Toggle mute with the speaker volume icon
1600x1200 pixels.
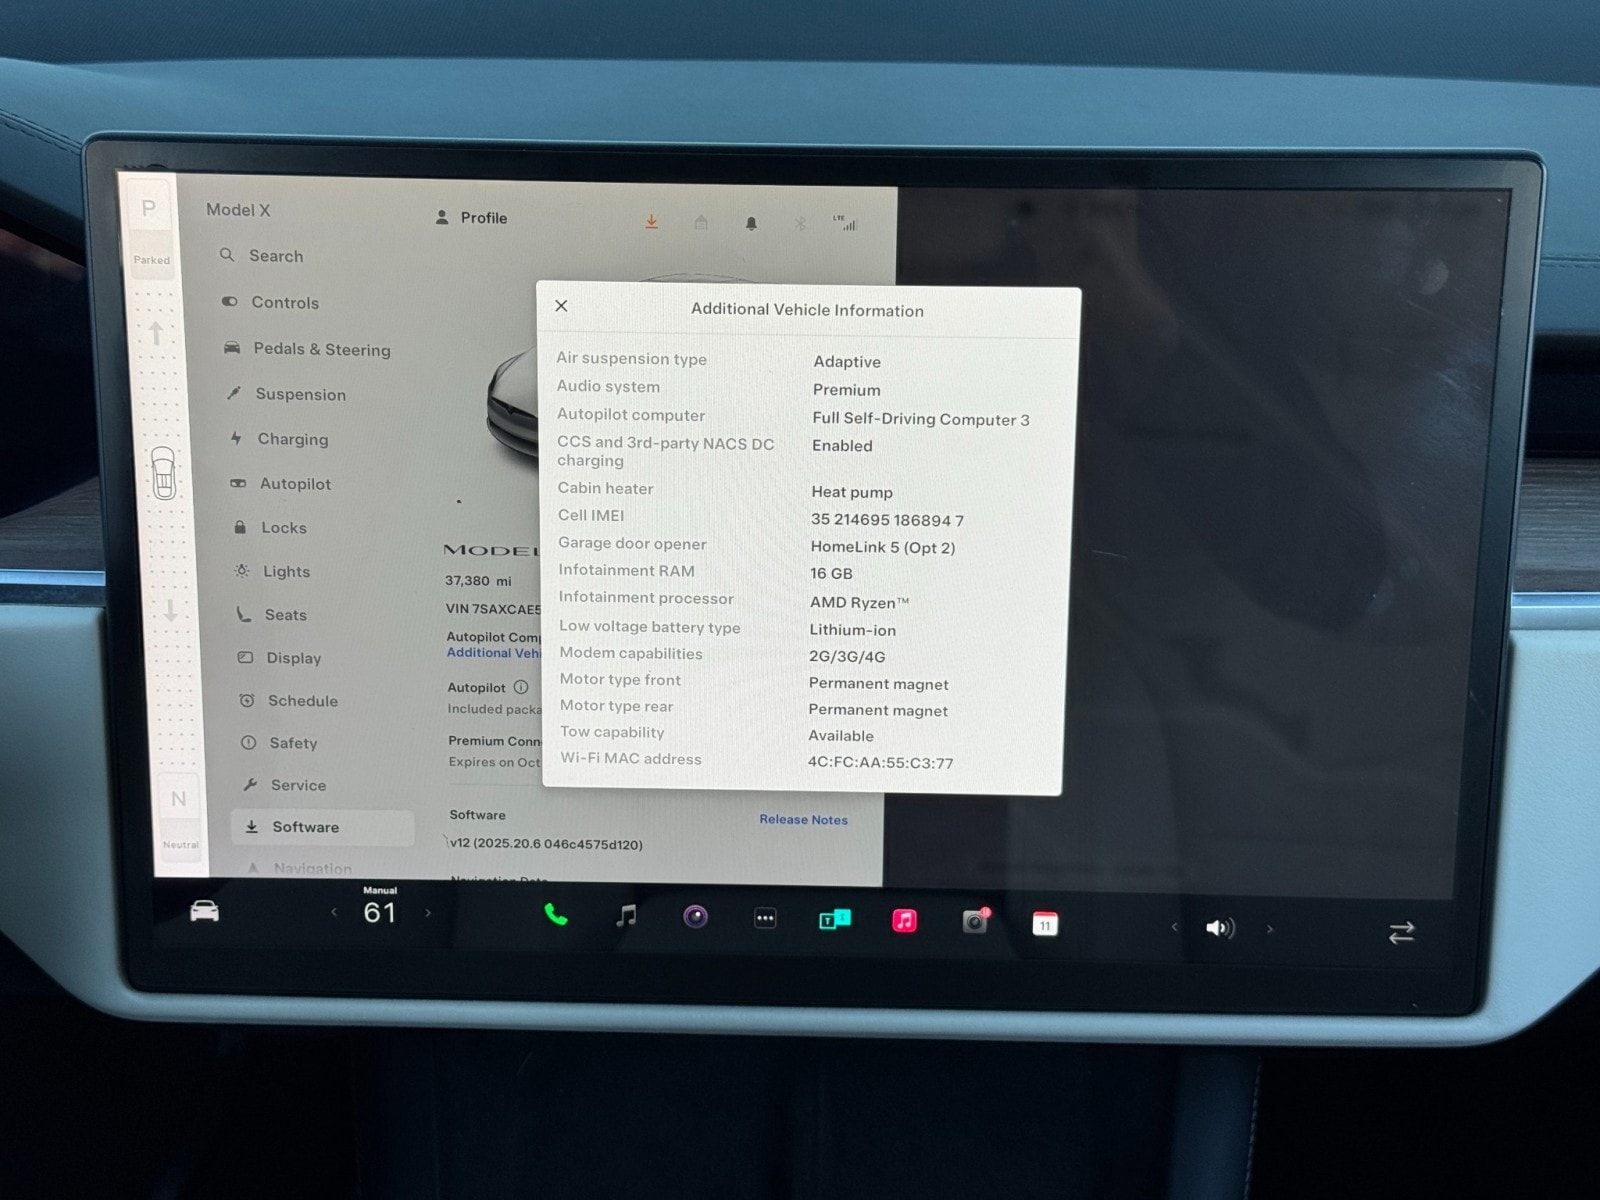point(1219,928)
